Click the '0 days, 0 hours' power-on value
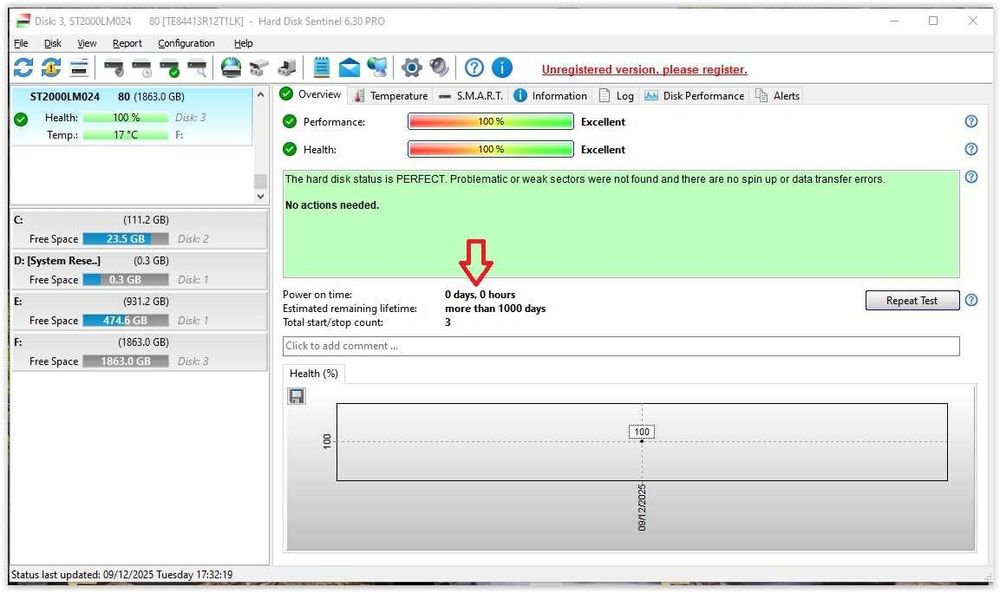1000x592 pixels. [480, 294]
